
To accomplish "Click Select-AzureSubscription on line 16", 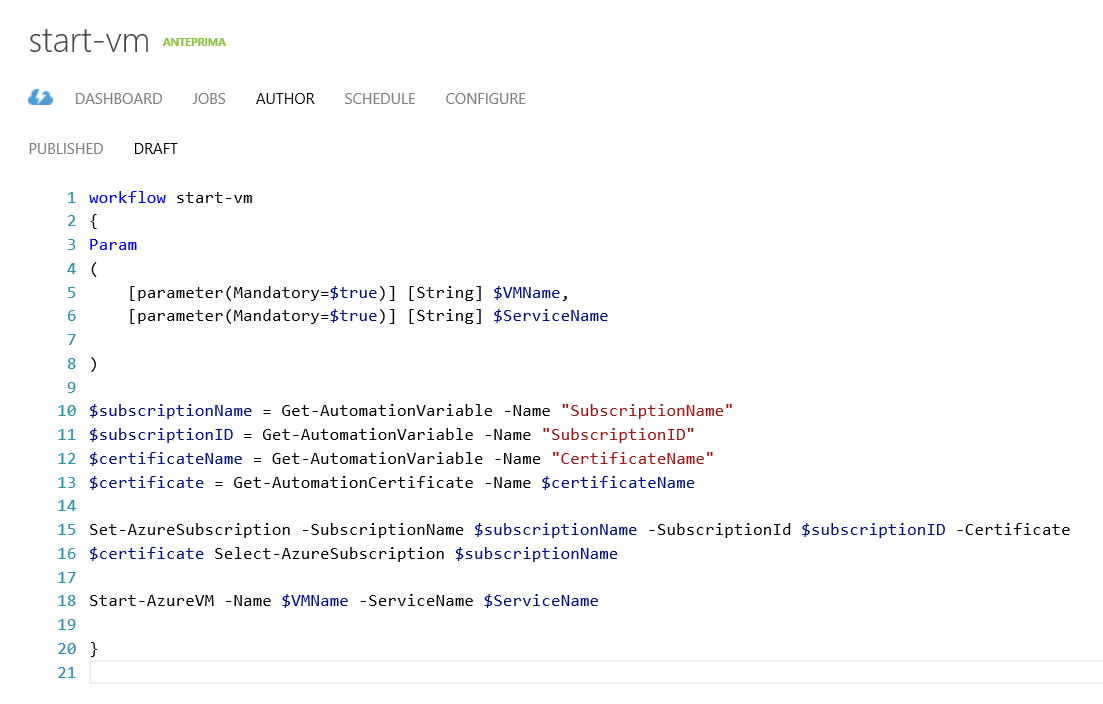I will pos(329,553).
